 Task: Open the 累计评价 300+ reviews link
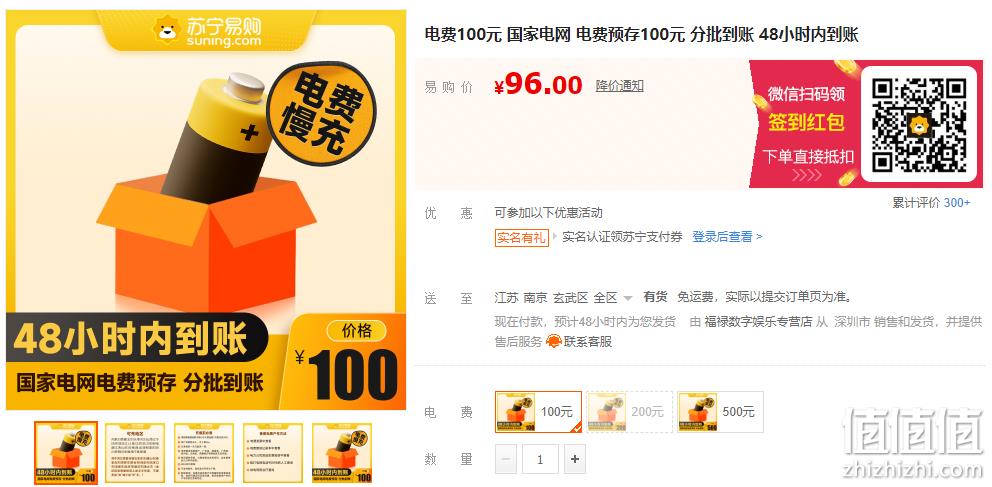(x=931, y=202)
